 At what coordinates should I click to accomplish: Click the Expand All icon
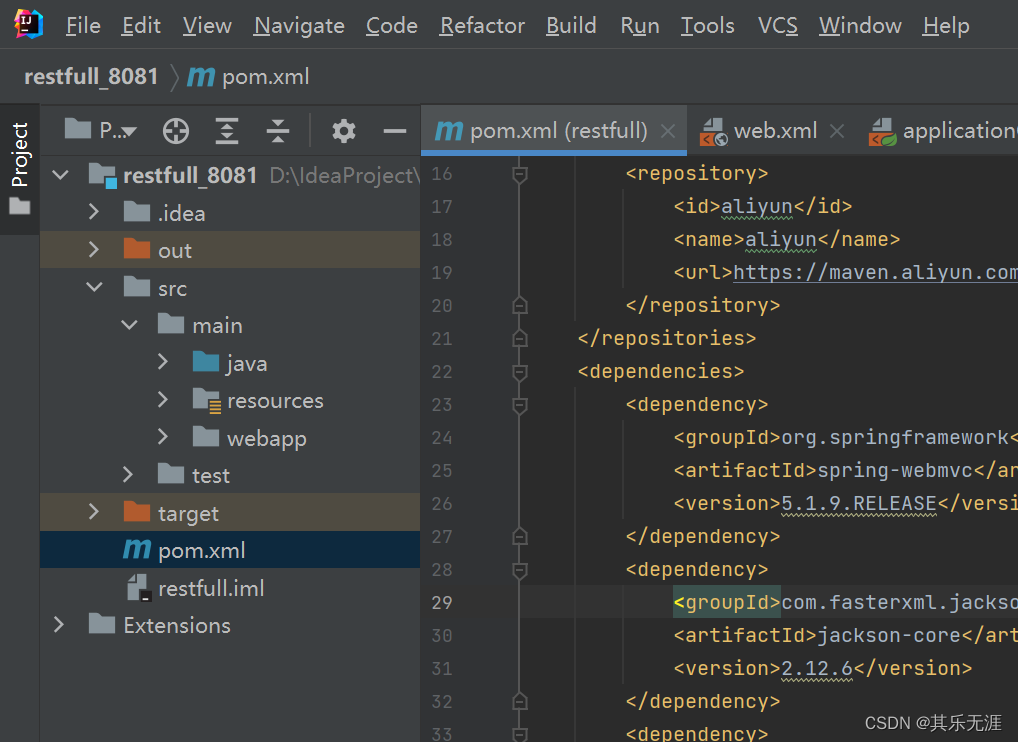[x=227, y=131]
